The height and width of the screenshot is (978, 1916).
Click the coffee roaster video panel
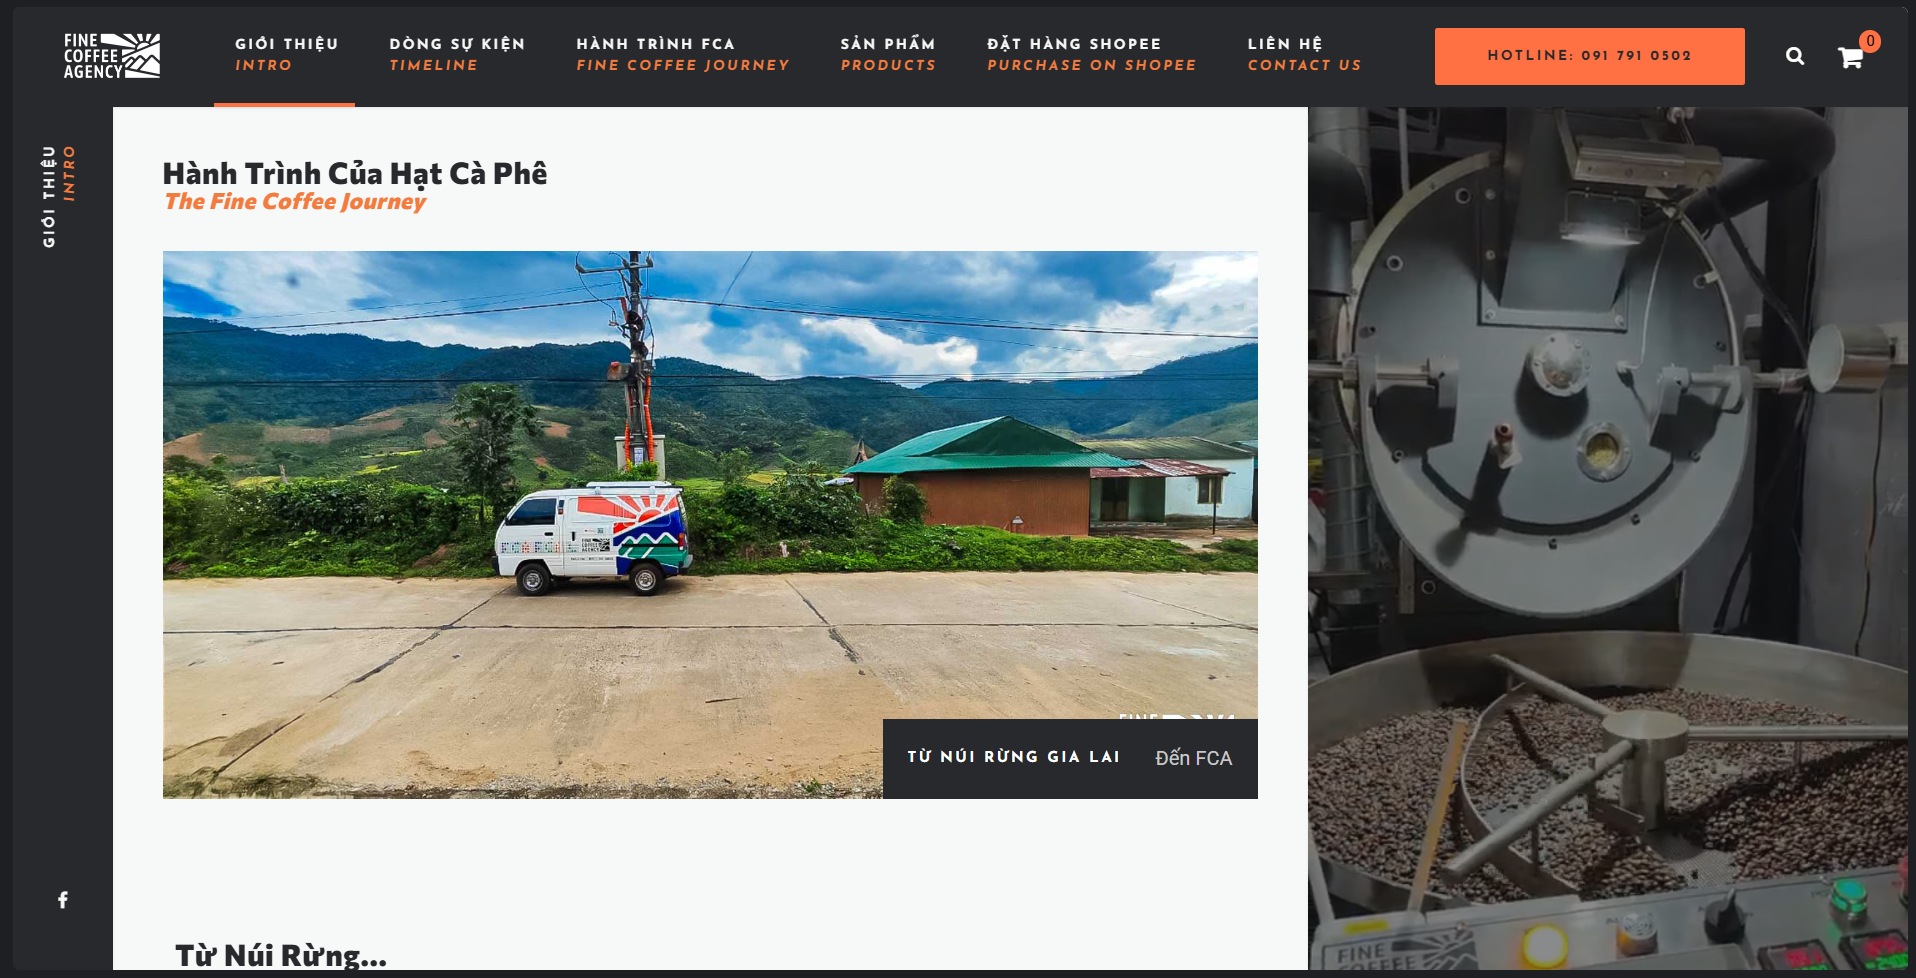(1607, 538)
